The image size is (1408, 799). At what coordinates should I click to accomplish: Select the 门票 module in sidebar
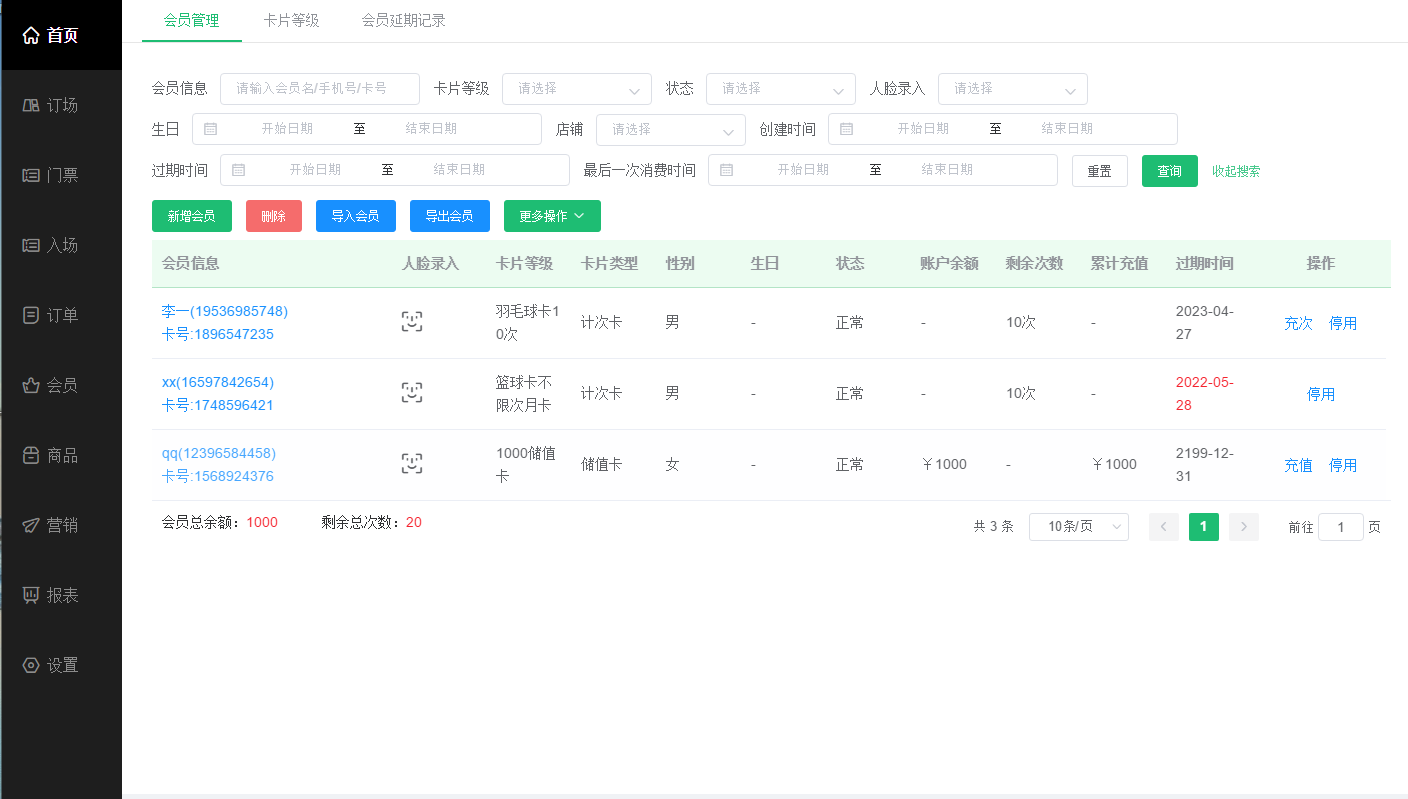(x=61, y=175)
